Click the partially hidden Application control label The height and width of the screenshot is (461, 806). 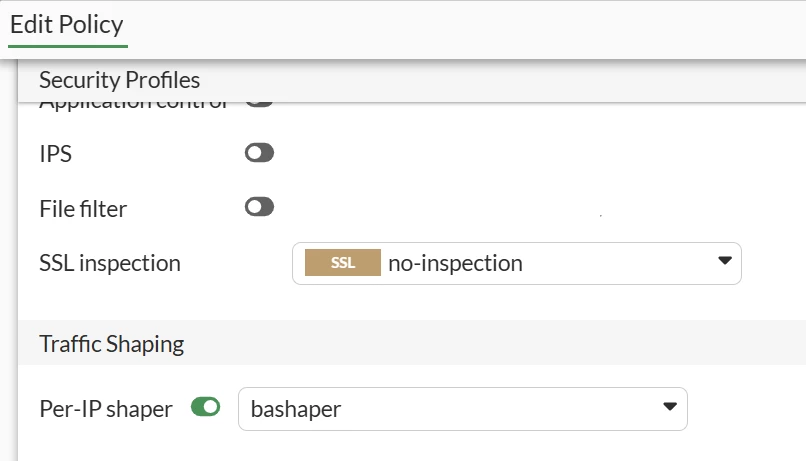134,105
